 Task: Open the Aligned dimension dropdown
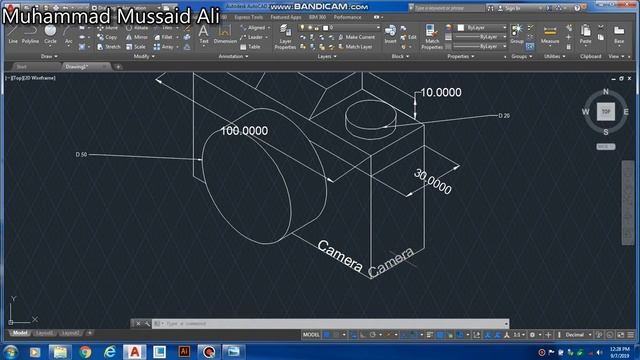[x=269, y=27]
